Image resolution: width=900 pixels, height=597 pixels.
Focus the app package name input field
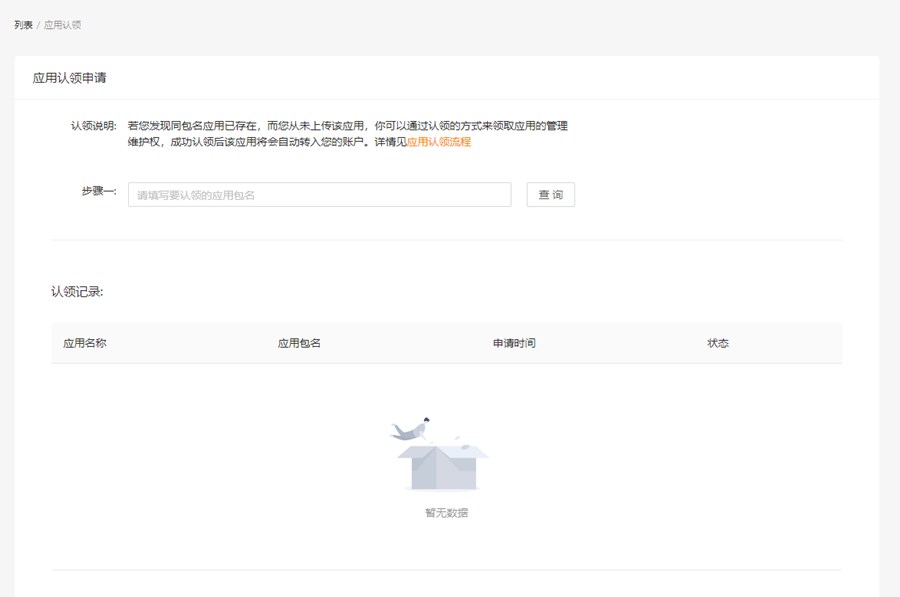pyautogui.click(x=319, y=195)
